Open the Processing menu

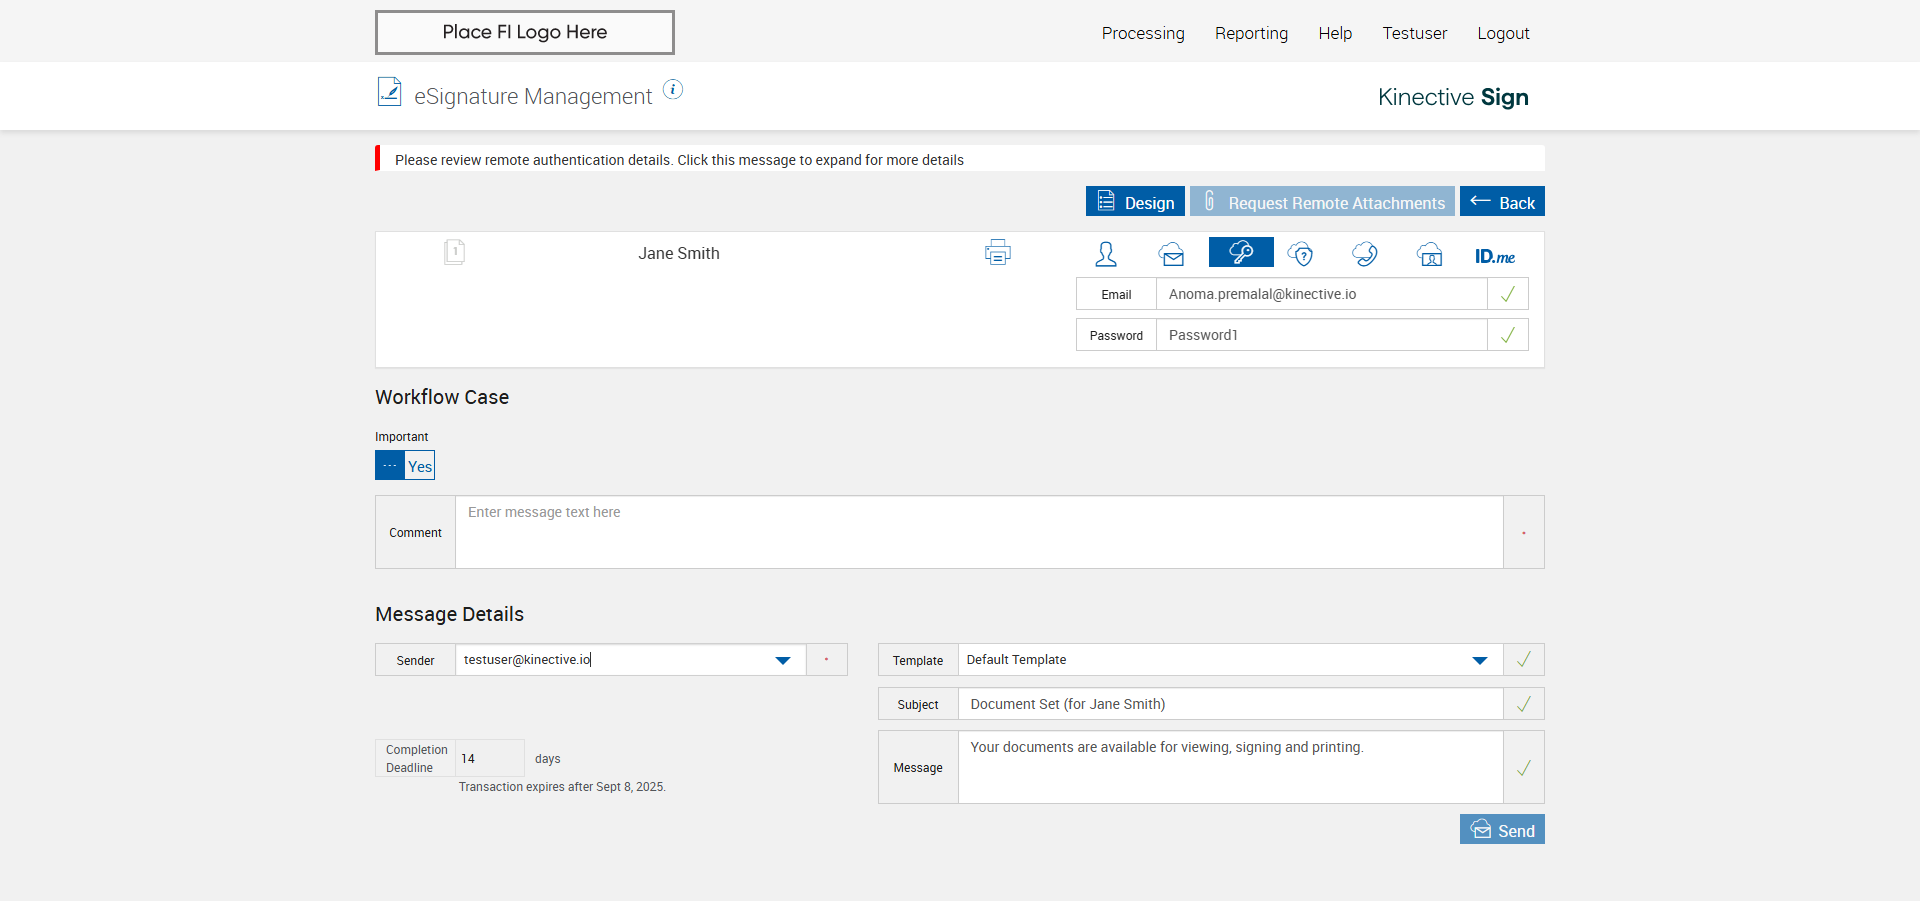pos(1143,33)
